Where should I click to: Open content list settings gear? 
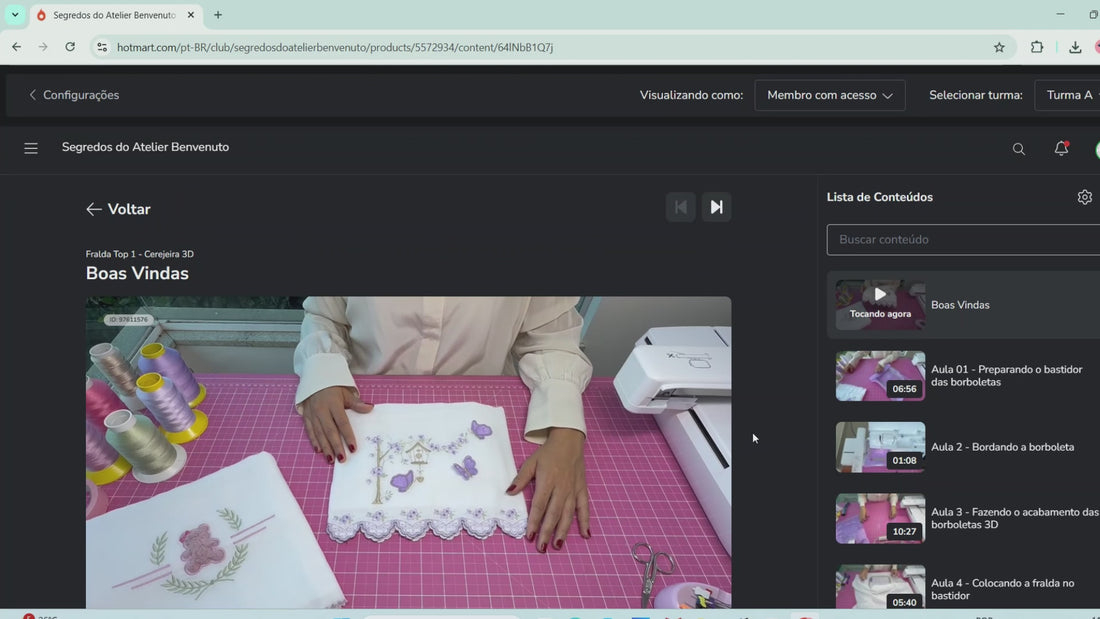coord(1085,197)
